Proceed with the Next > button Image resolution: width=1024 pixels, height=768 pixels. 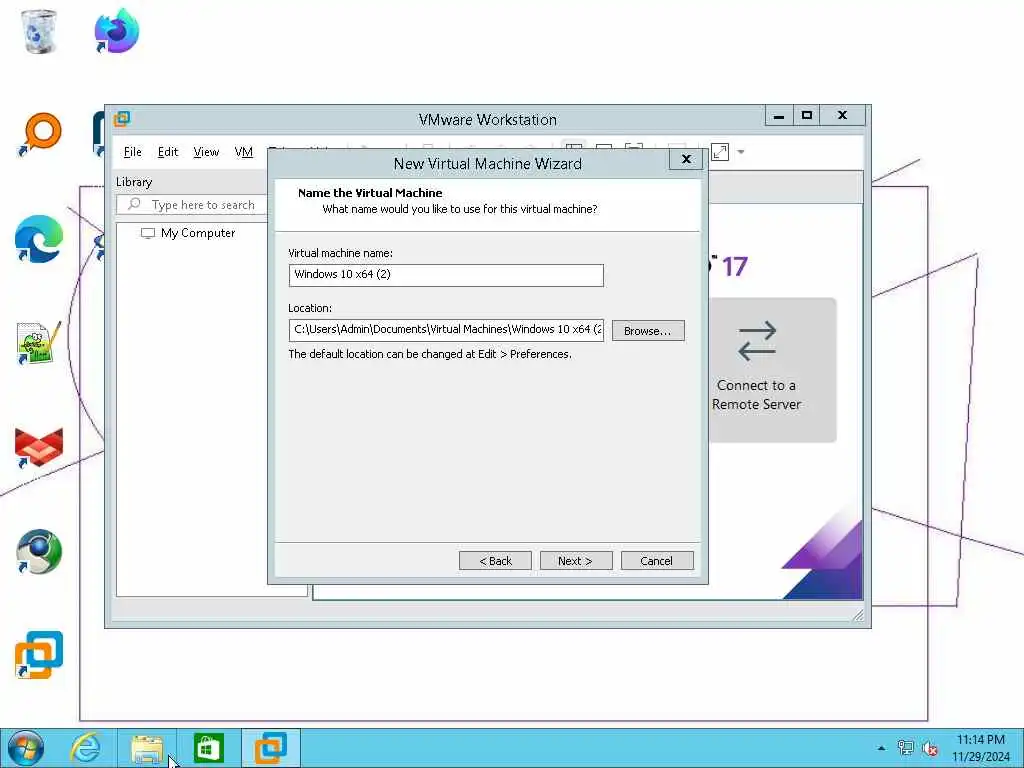tap(576, 561)
